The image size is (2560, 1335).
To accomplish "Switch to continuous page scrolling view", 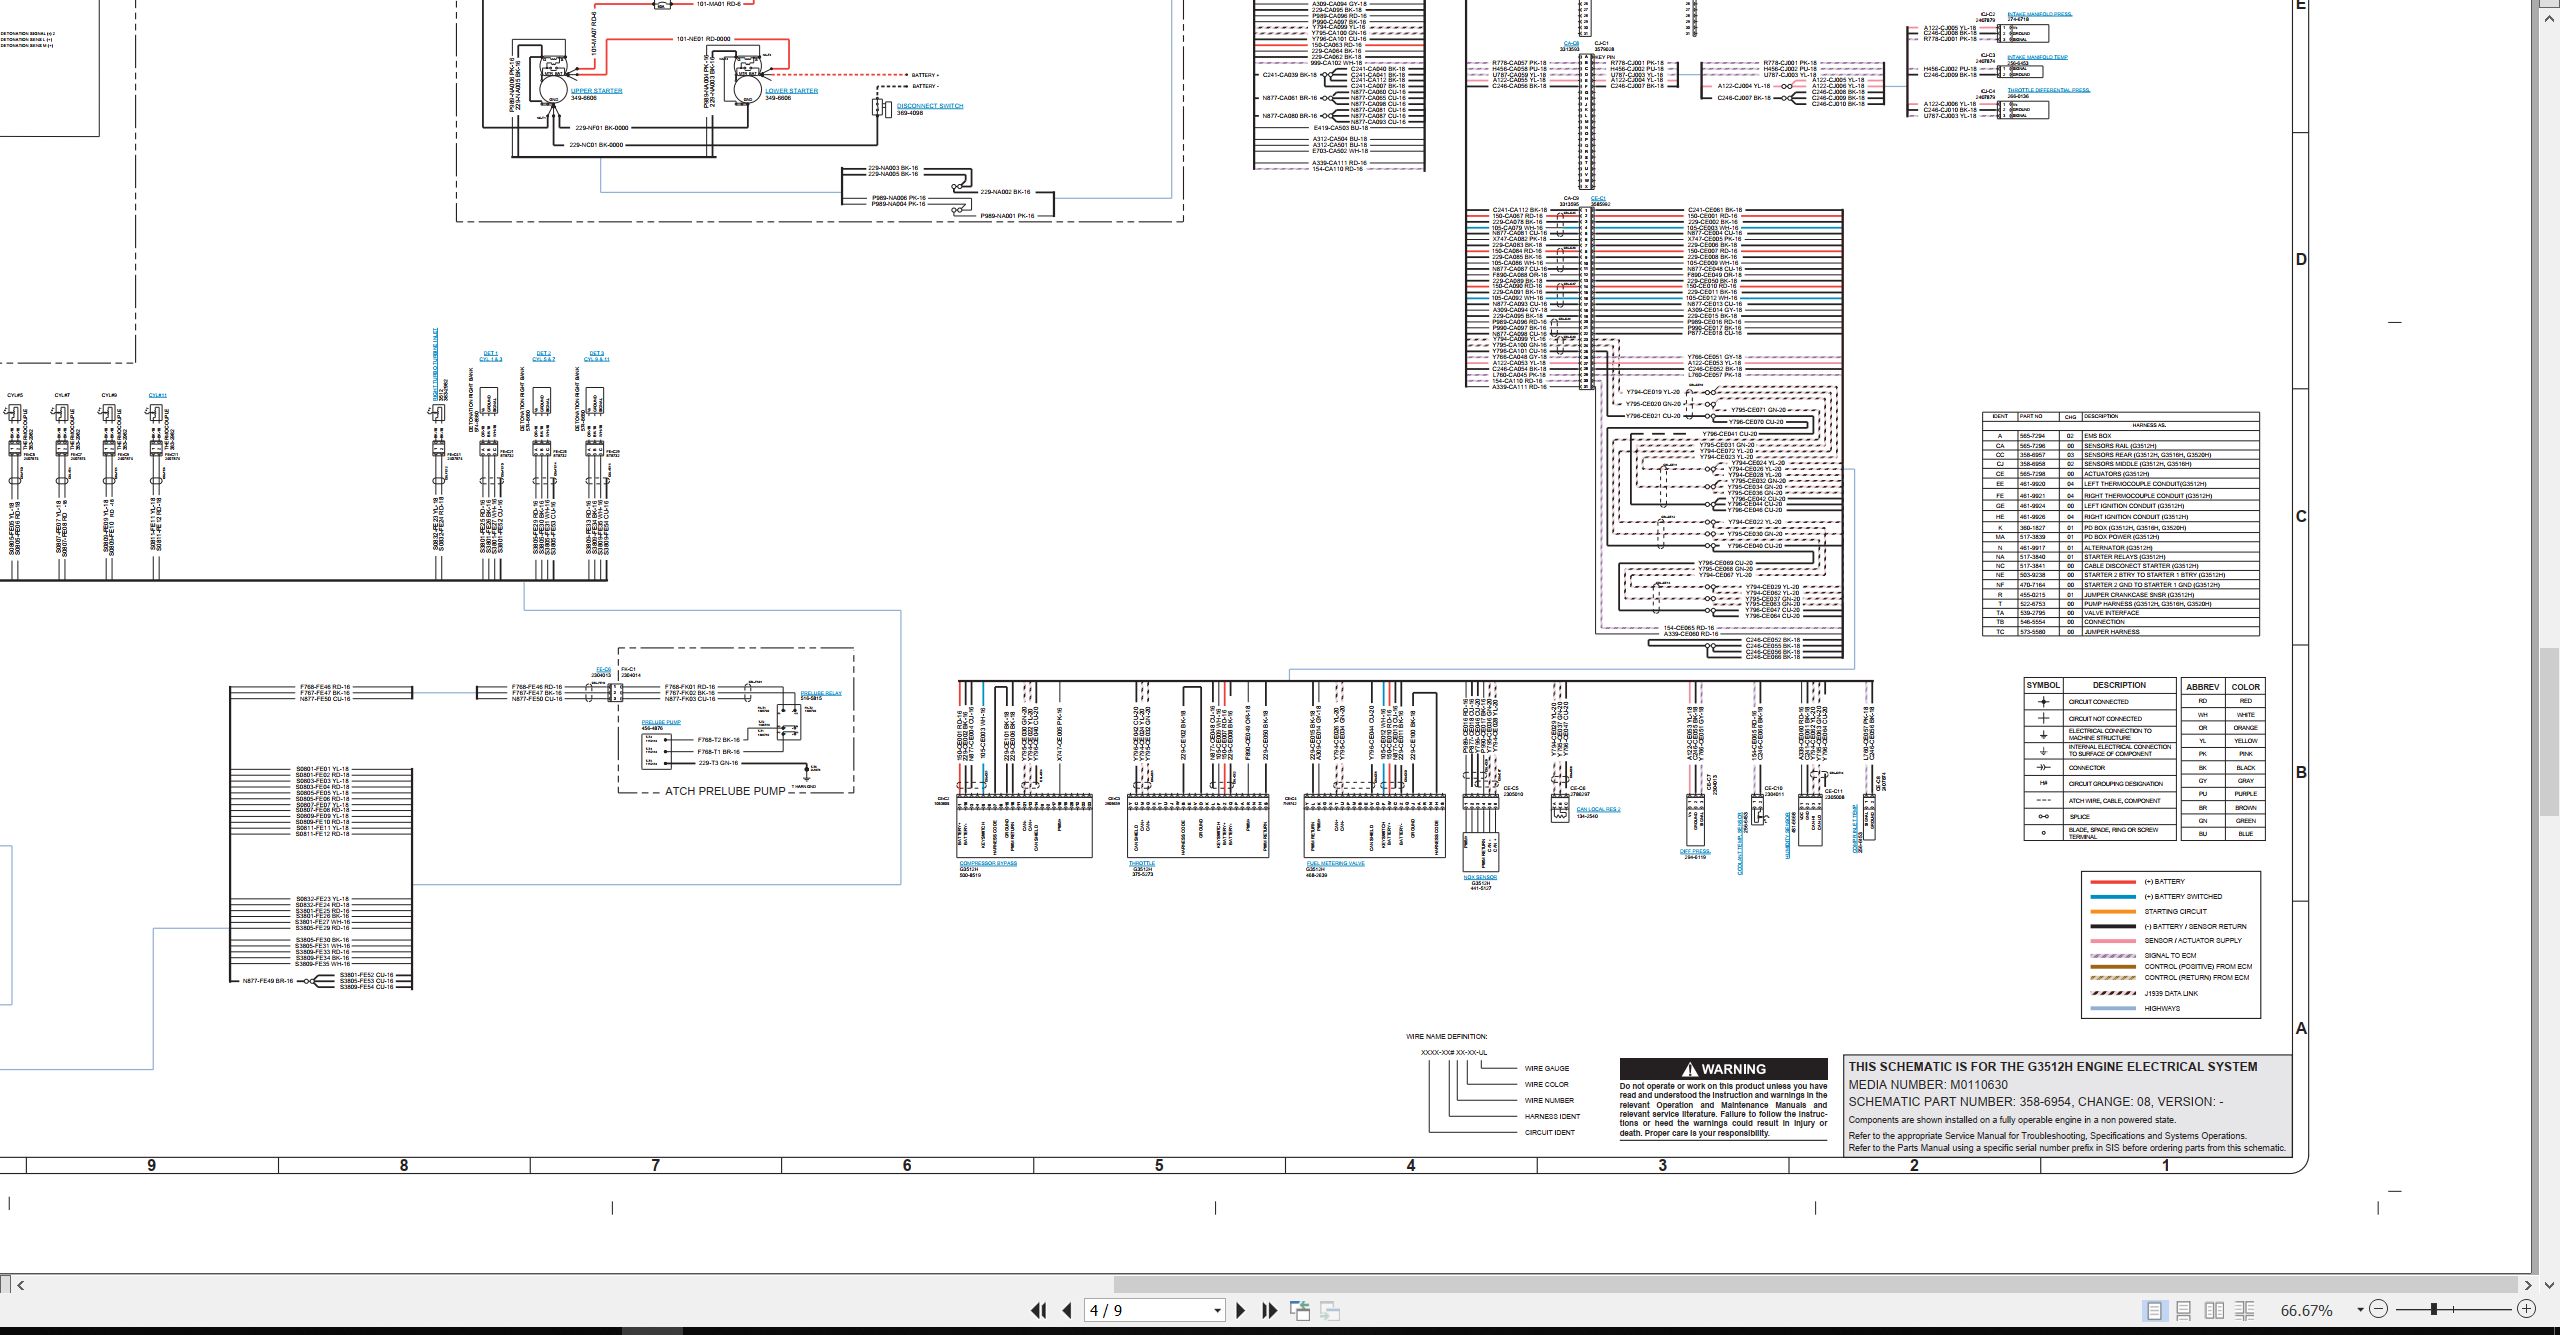I will pos(2184,1310).
